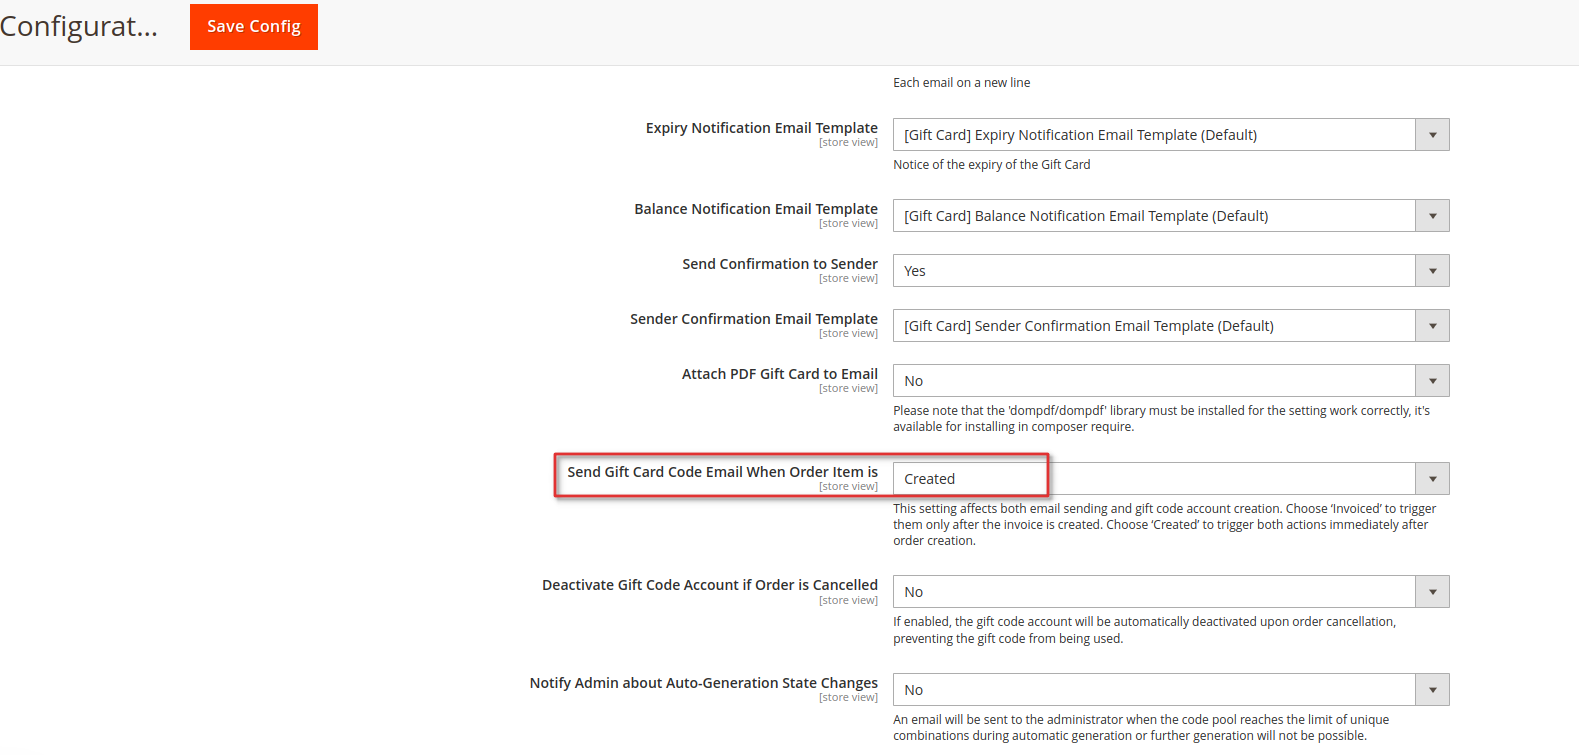Click the Configuration page title
This screenshot has width=1579, height=755.
point(79,26)
